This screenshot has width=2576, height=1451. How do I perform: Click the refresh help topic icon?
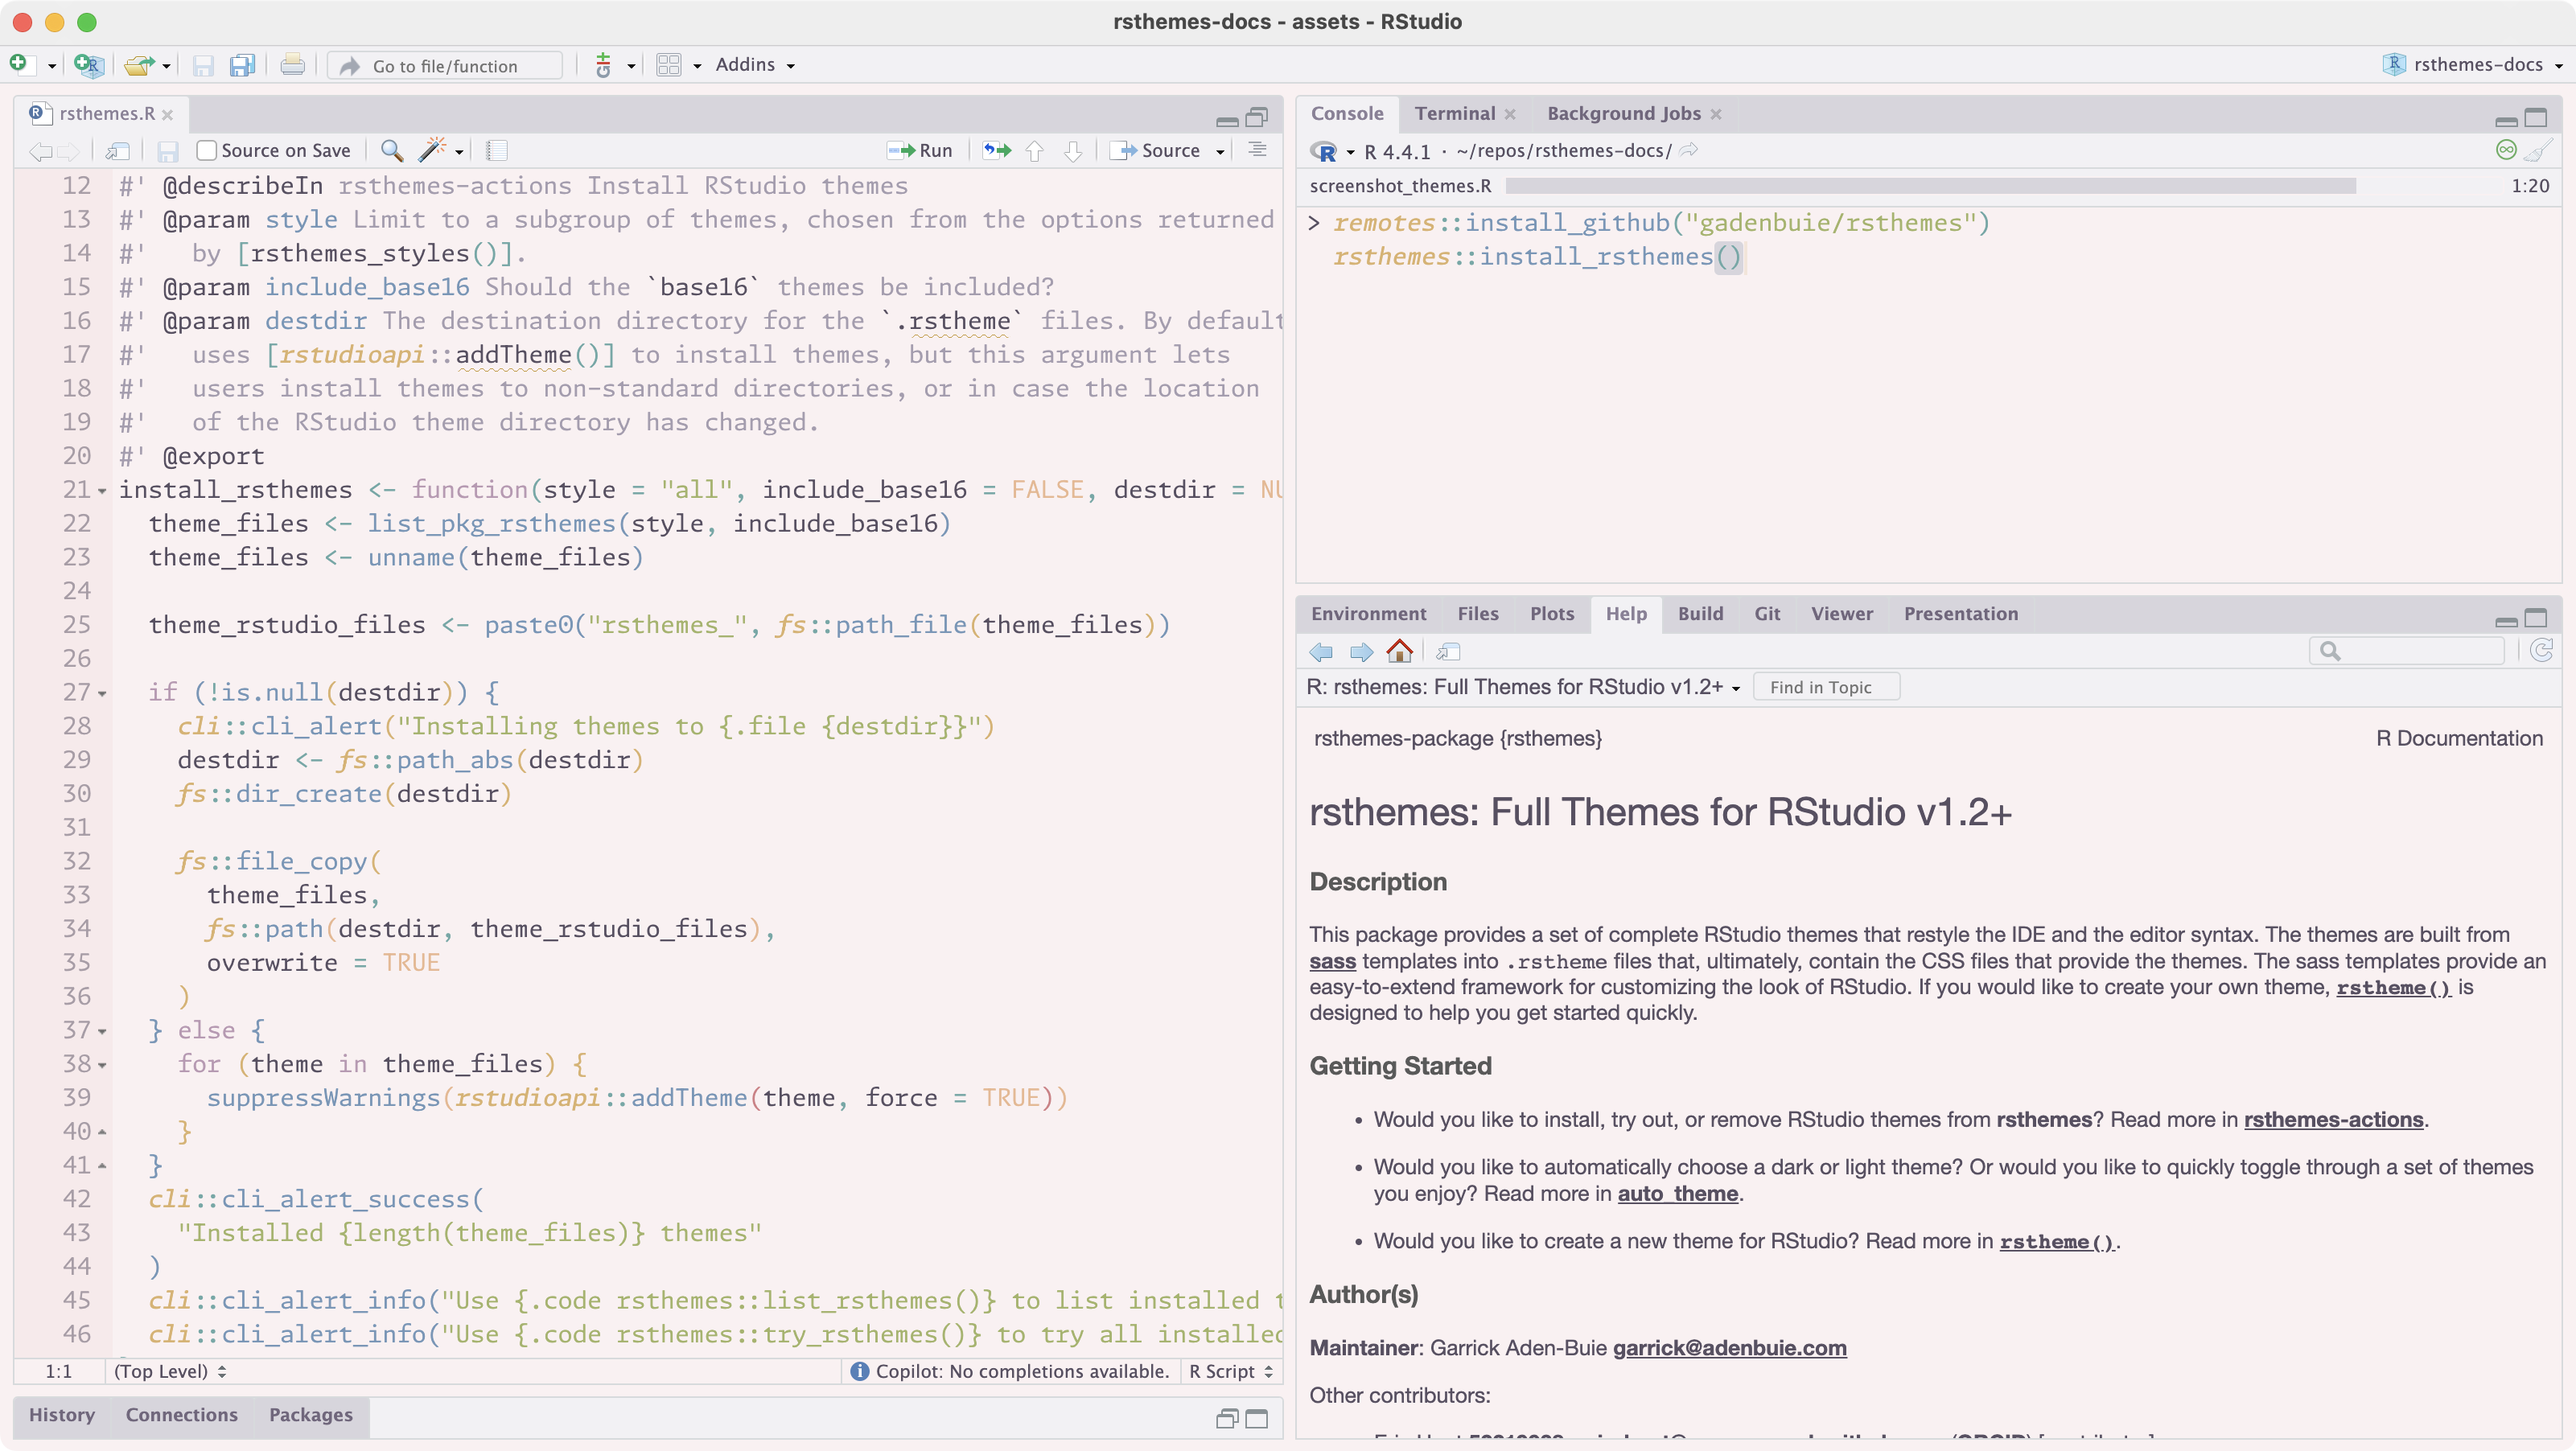tap(2541, 652)
